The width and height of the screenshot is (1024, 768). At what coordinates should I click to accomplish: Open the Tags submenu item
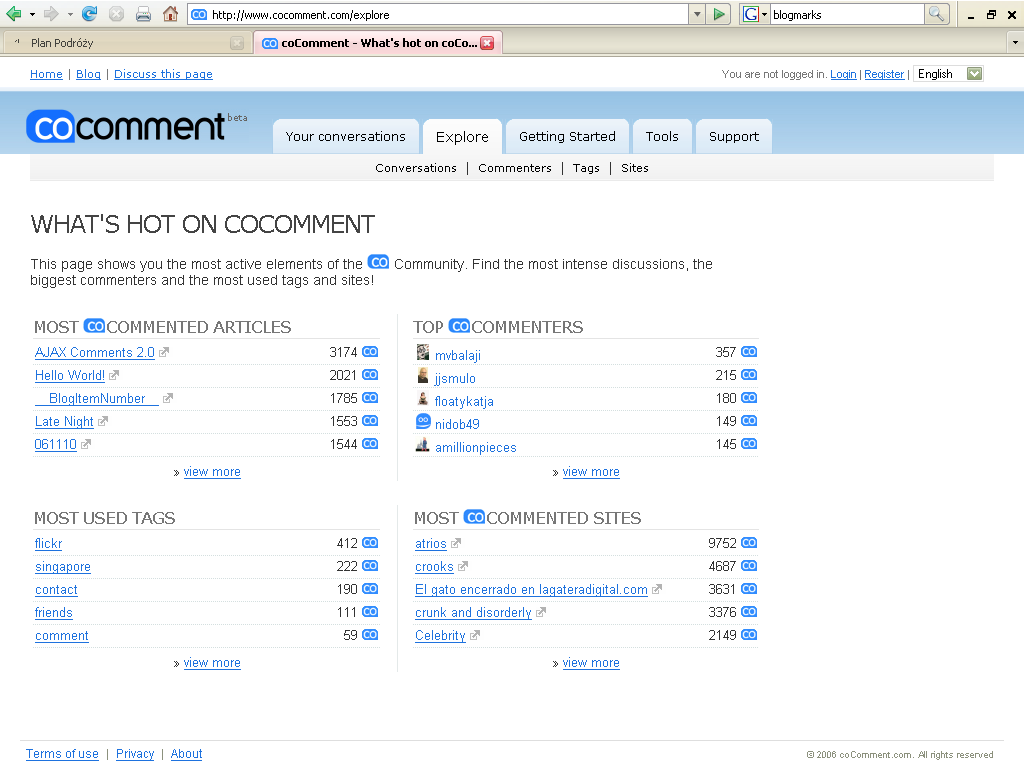click(x=586, y=168)
